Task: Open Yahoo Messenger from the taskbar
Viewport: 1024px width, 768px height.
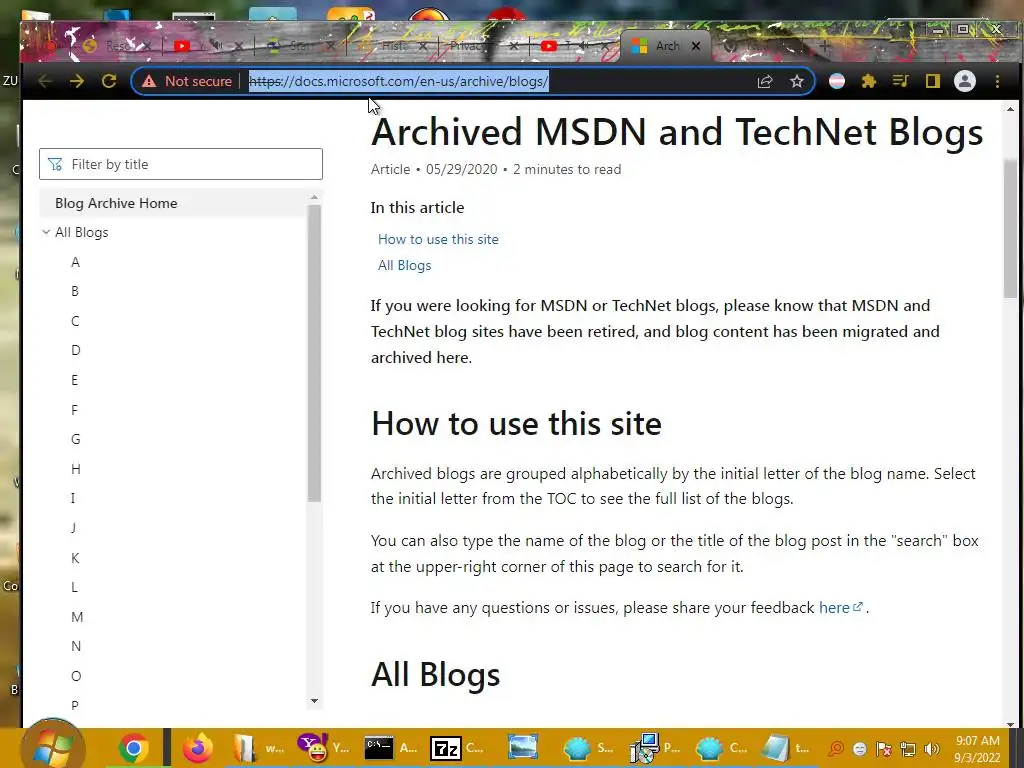Action: click(x=325, y=748)
